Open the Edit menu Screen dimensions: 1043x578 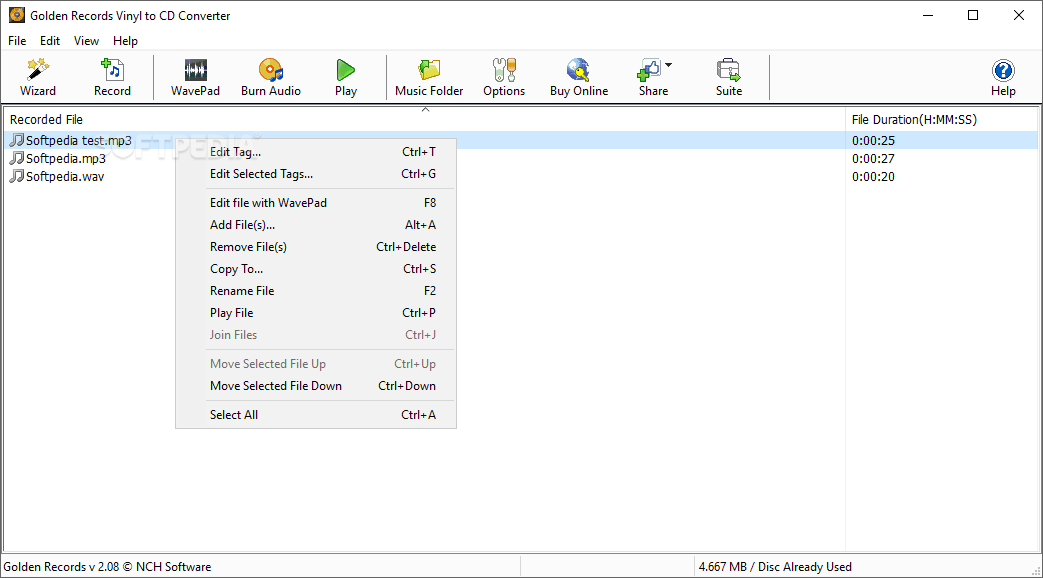tap(50, 41)
